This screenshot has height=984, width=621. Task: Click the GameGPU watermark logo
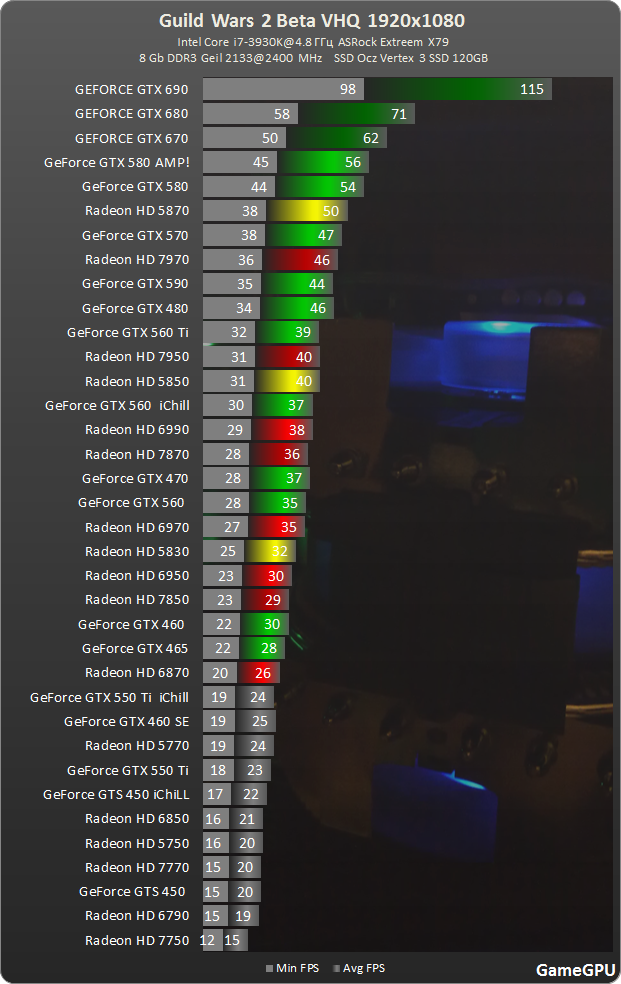575,969
